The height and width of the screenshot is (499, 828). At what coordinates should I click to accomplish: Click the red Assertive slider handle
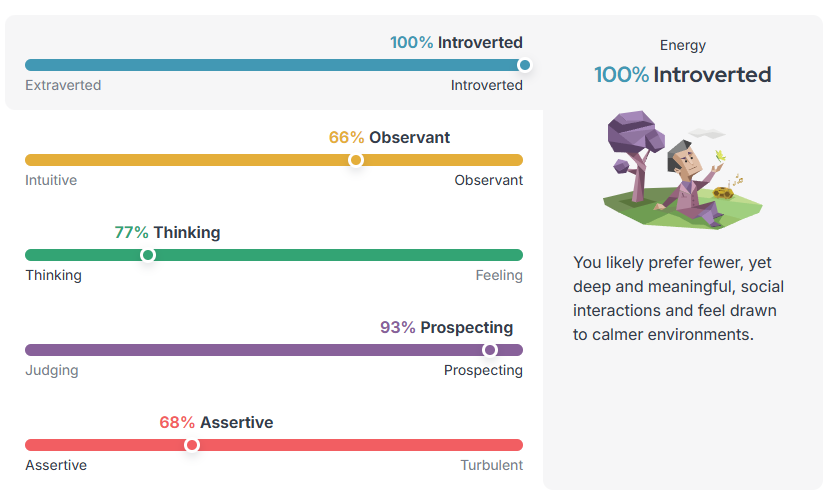click(x=192, y=445)
